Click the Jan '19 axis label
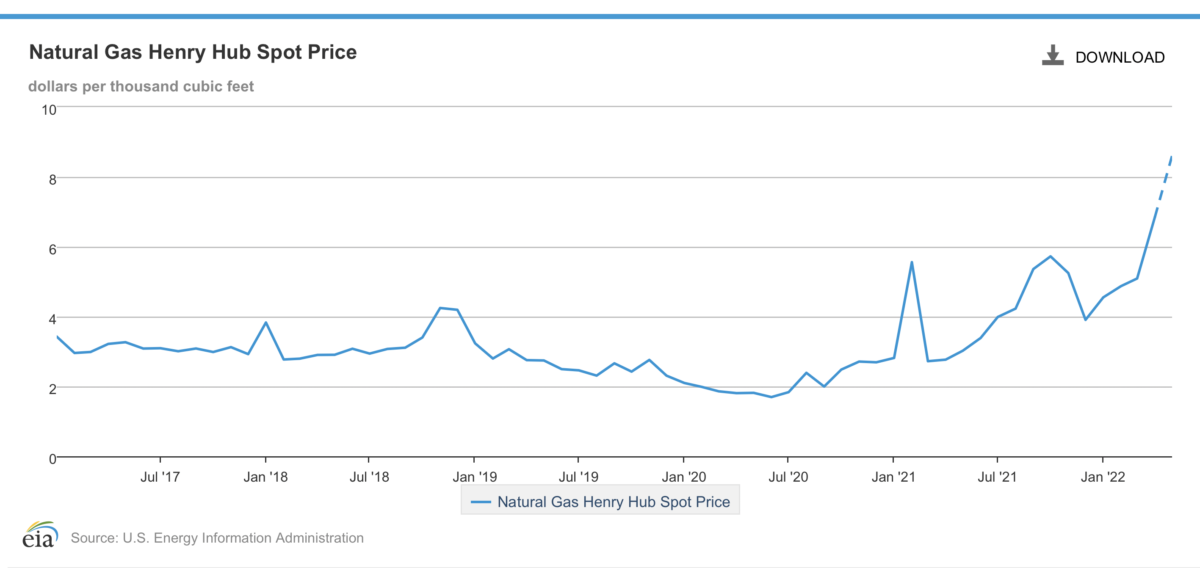 (476, 477)
